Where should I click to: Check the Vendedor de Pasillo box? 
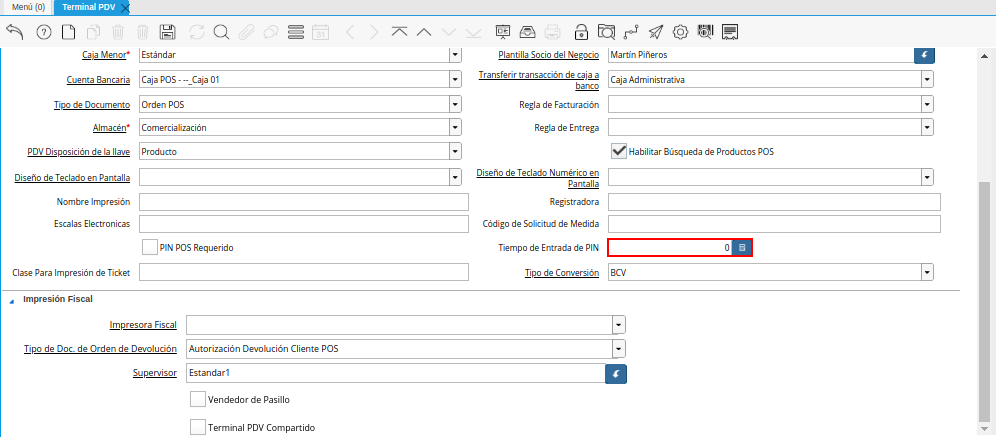[198, 400]
